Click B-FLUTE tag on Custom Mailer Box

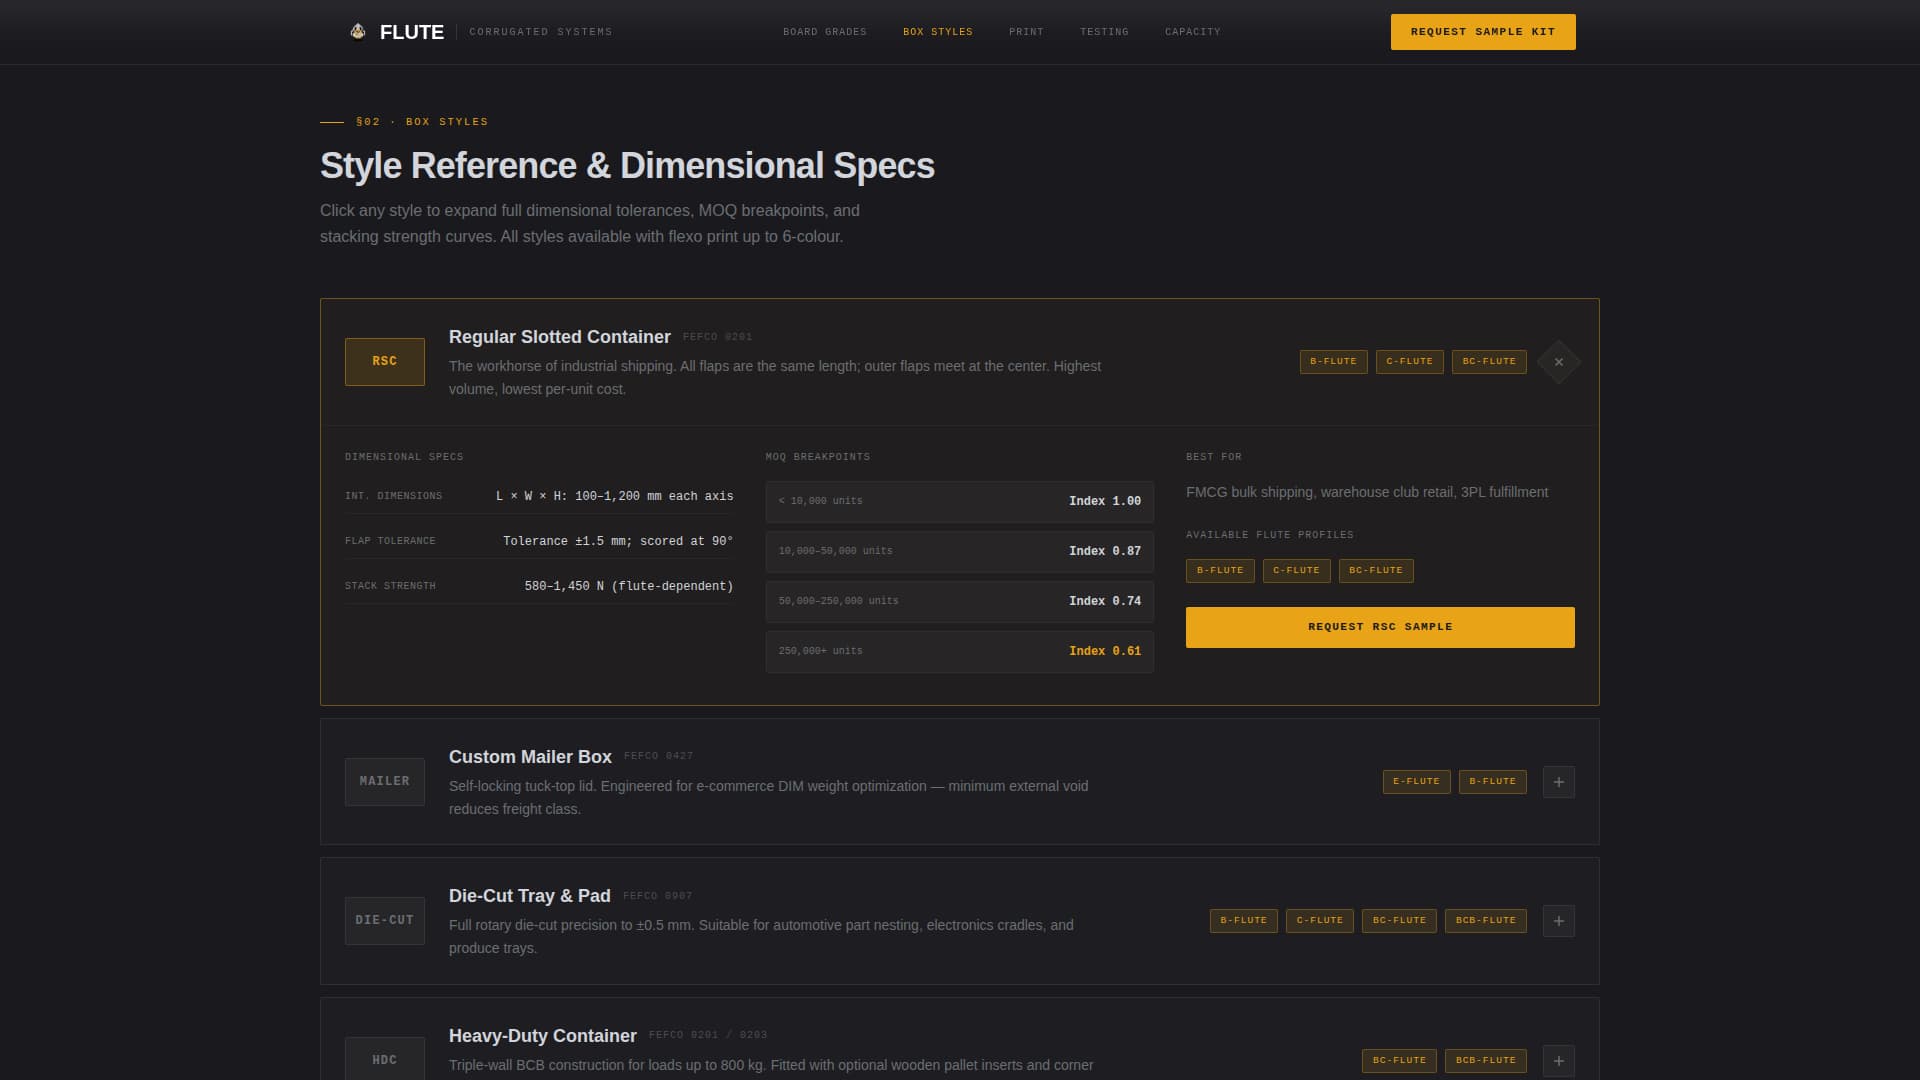click(1493, 782)
